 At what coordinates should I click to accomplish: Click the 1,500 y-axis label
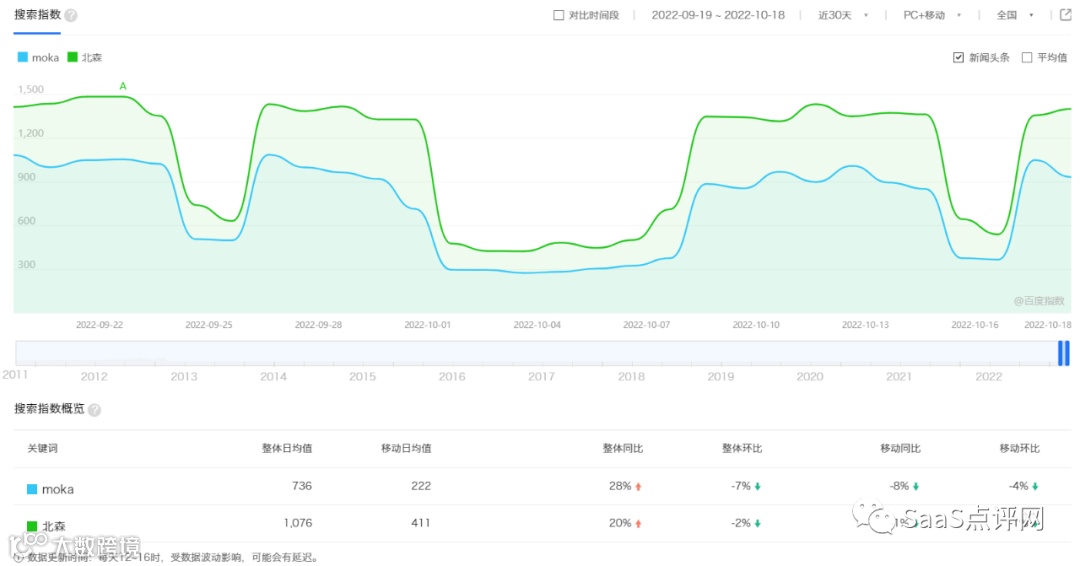pyautogui.click(x=31, y=90)
